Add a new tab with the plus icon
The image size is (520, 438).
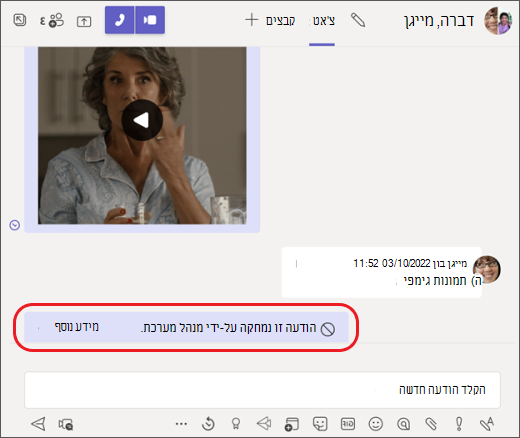[252, 20]
